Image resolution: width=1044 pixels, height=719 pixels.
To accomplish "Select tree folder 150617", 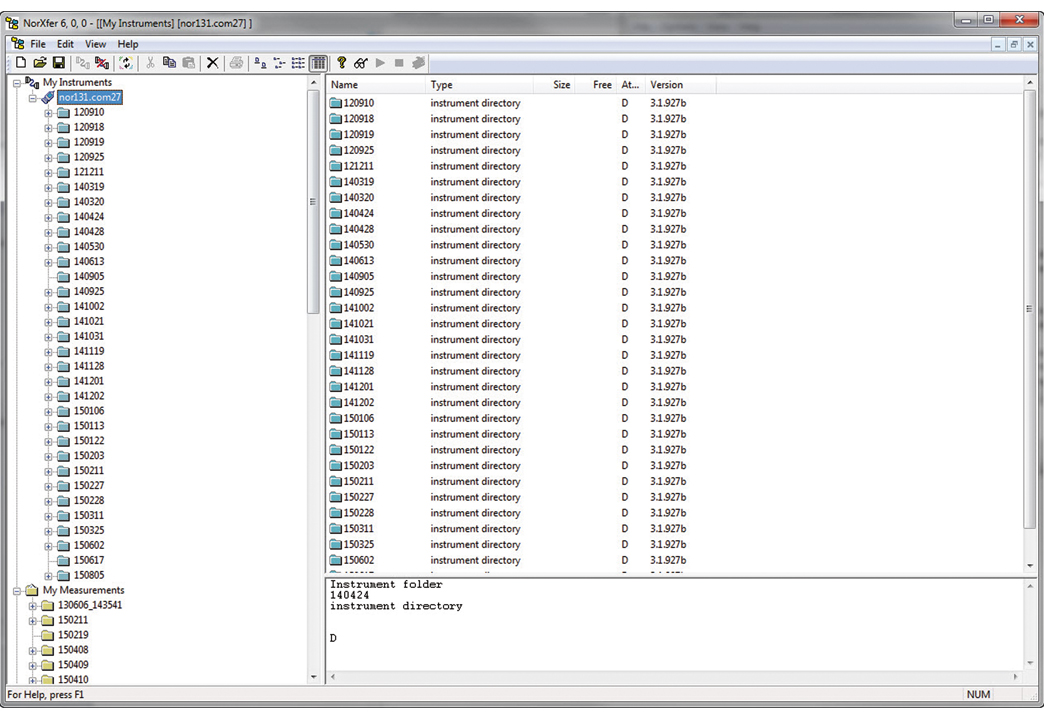I will (x=89, y=561).
